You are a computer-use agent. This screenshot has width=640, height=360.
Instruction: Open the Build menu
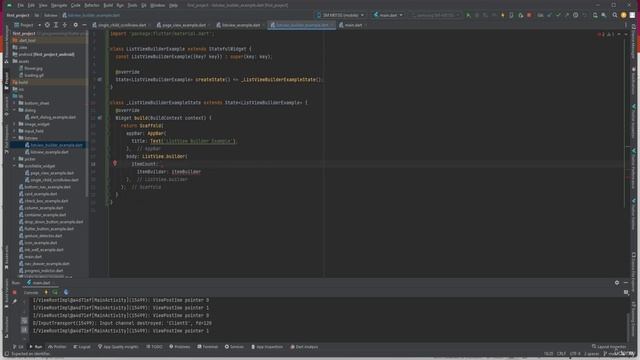coord(108,5)
